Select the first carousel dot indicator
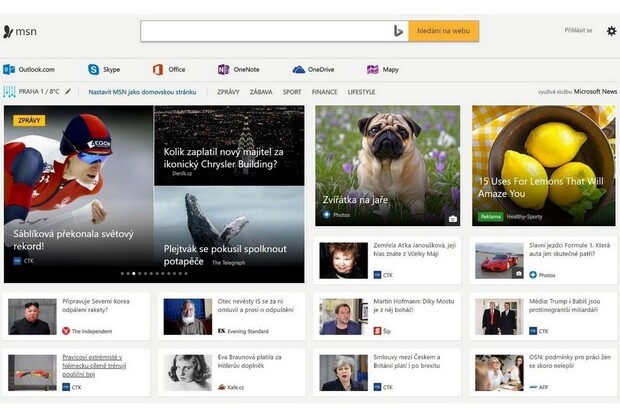620x413 pixels. point(122,273)
